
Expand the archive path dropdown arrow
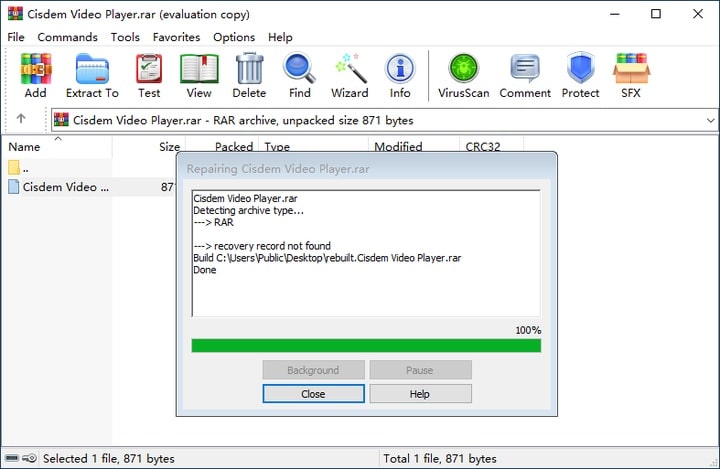710,120
